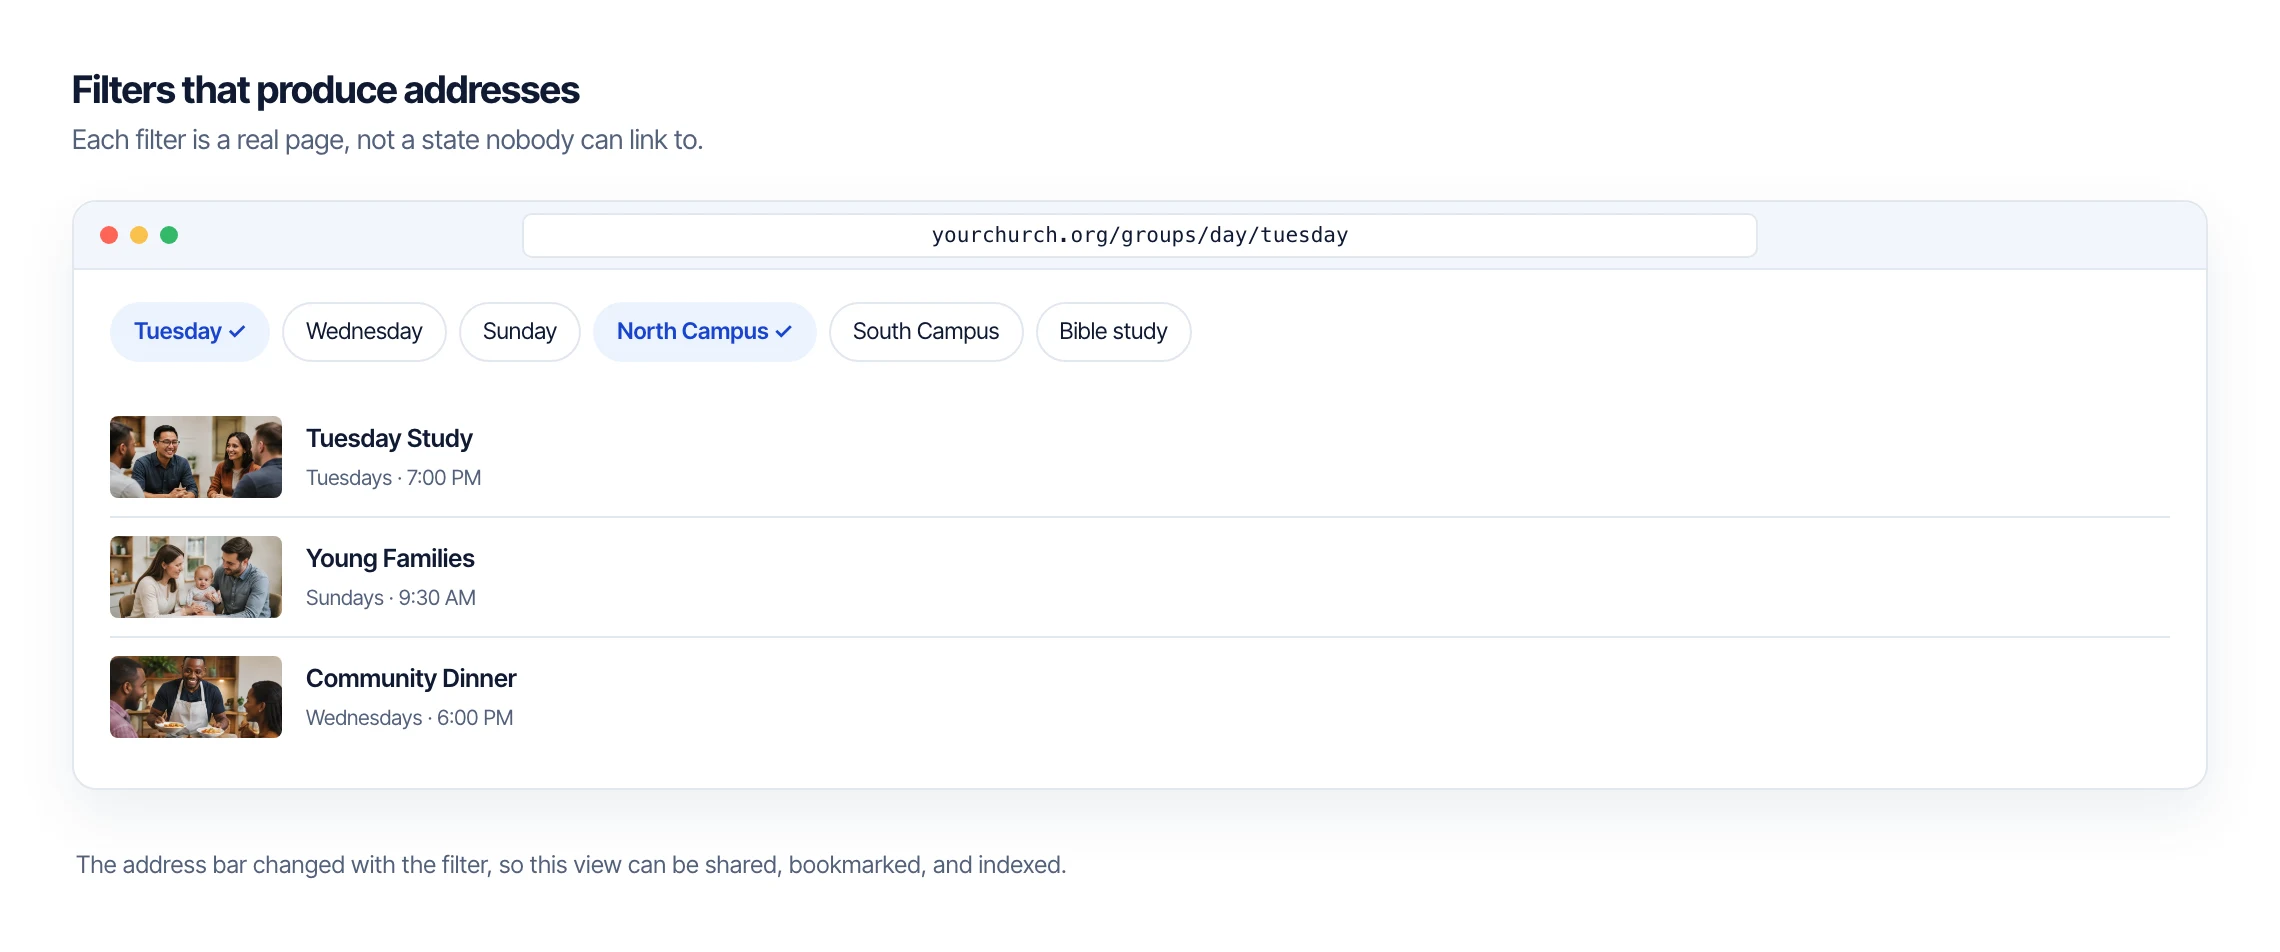Click the heading 'Filters that produce addresses'
Viewport: 2280px width, 952px height.
pos(325,90)
